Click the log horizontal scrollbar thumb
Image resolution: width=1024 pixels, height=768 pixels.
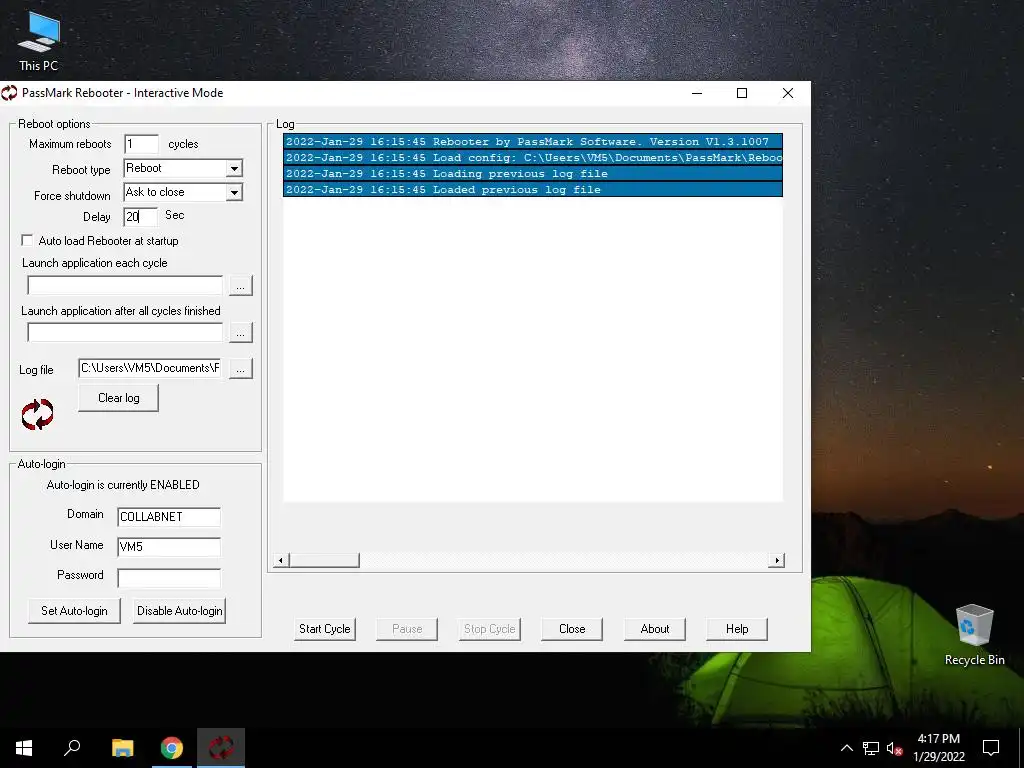tap(325, 560)
